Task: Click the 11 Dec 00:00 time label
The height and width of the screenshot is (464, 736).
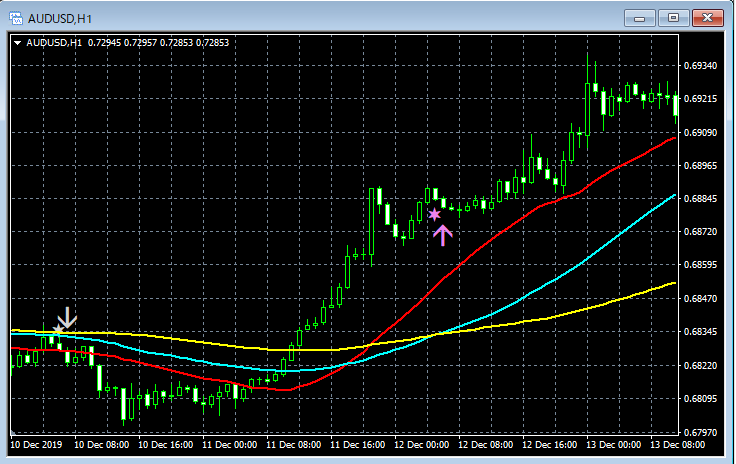Action: 230,445
